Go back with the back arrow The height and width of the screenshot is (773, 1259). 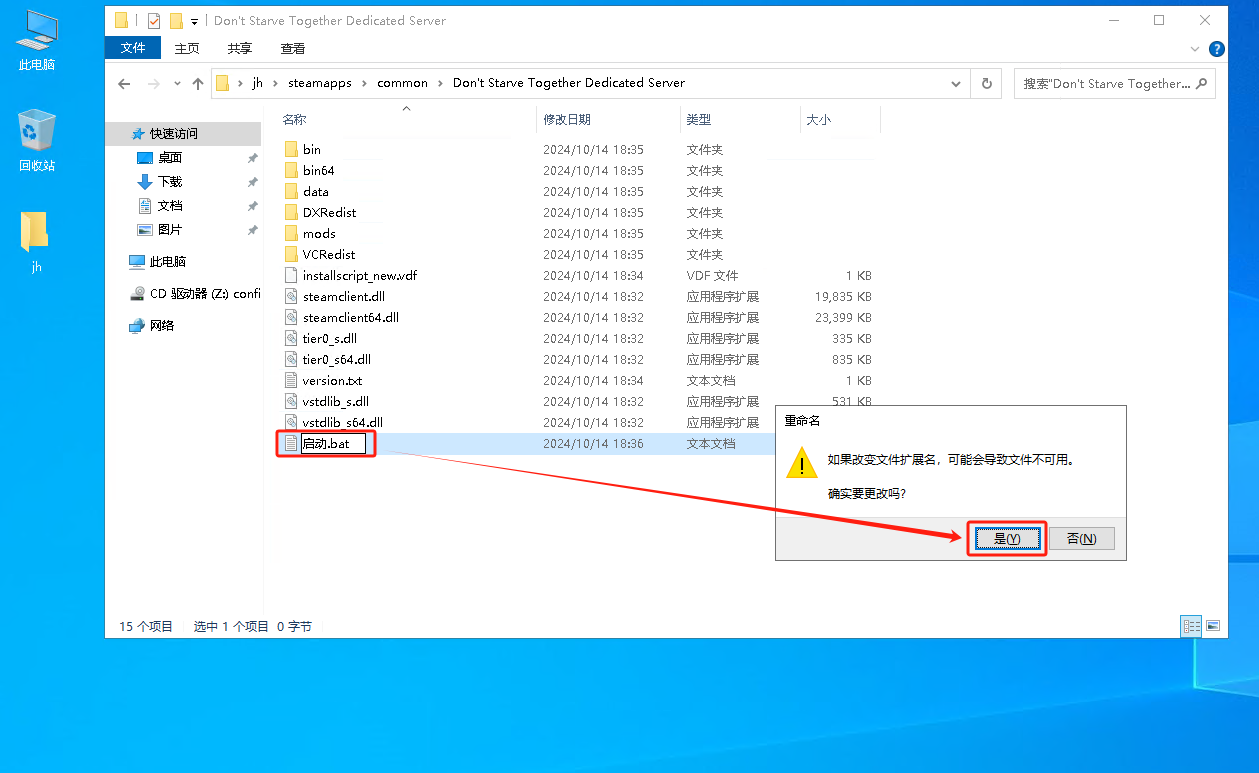tap(124, 83)
